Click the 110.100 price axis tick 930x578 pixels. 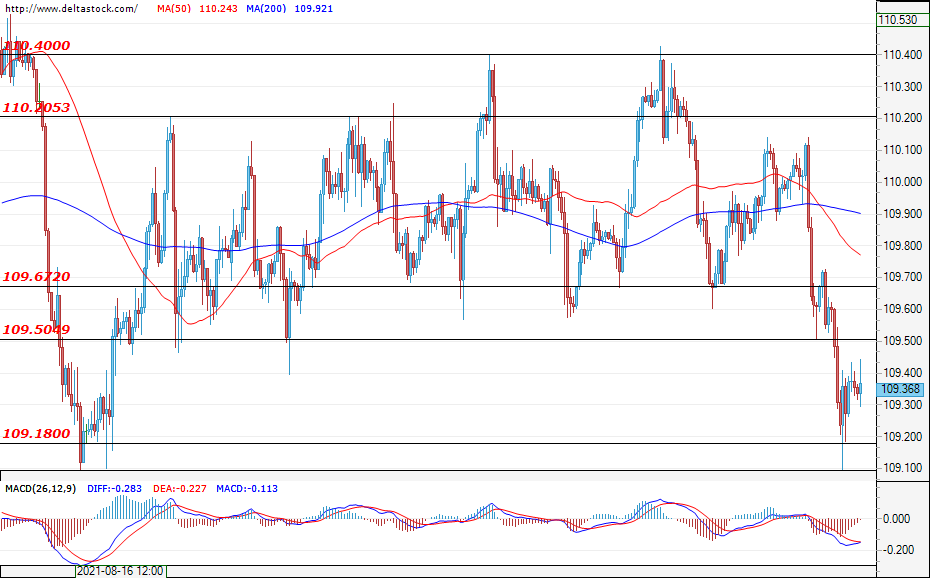pos(902,150)
